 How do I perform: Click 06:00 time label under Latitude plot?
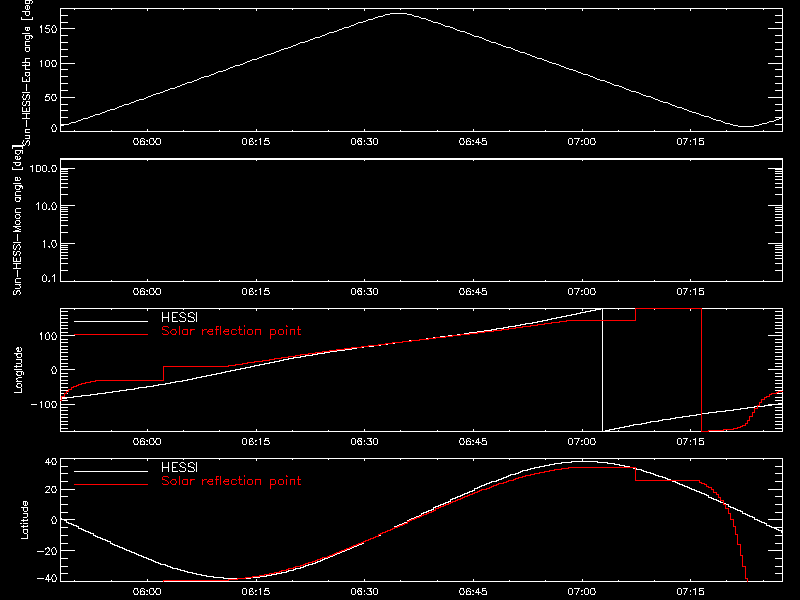tap(147, 591)
